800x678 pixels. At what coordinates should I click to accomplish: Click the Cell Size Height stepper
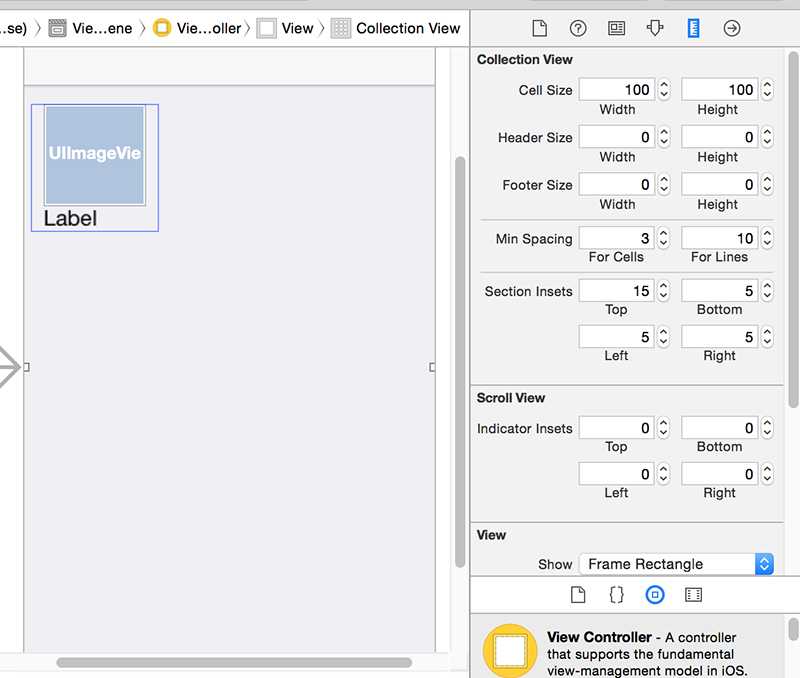(767, 90)
